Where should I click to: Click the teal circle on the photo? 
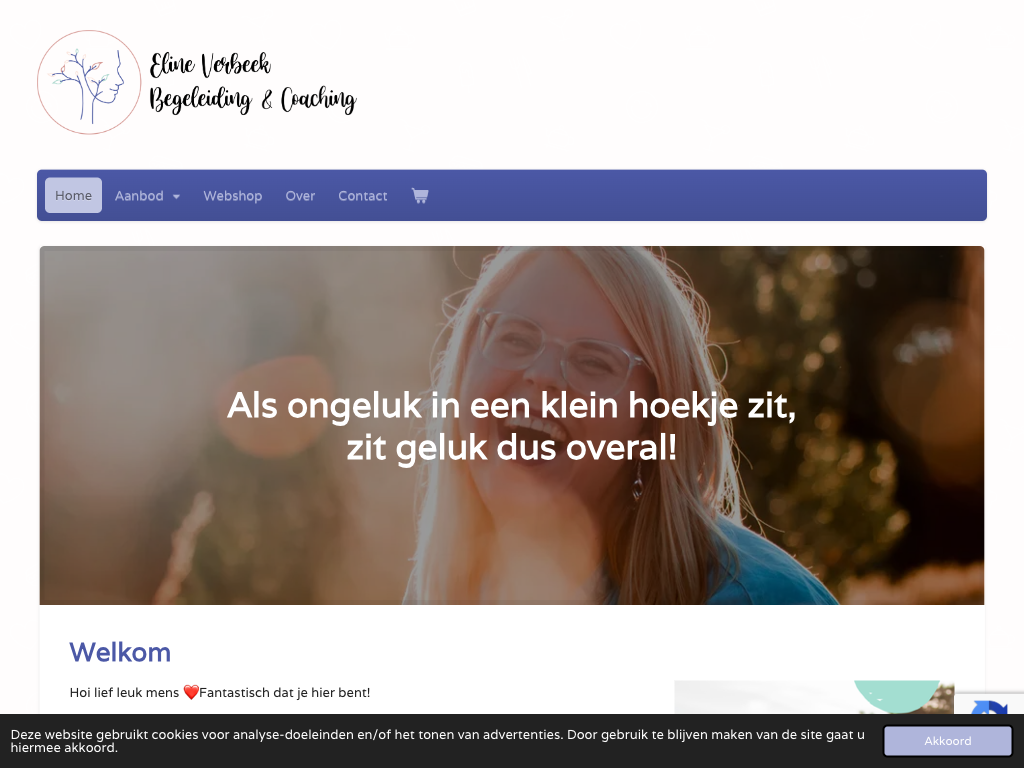pos(897,695)
